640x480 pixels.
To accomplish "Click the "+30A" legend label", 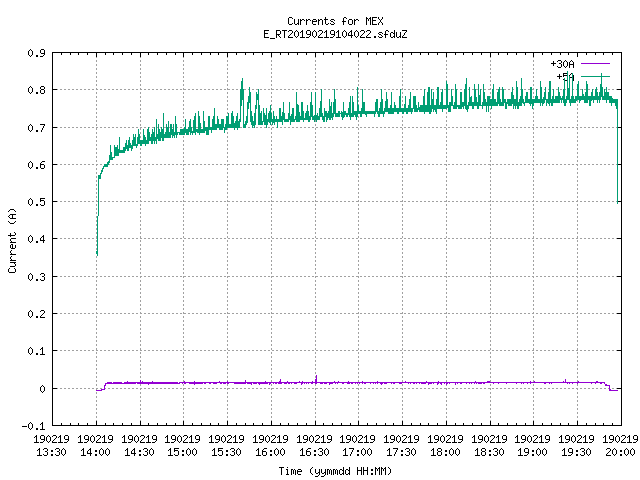I will pyautogui.click(x=562, y=64).
